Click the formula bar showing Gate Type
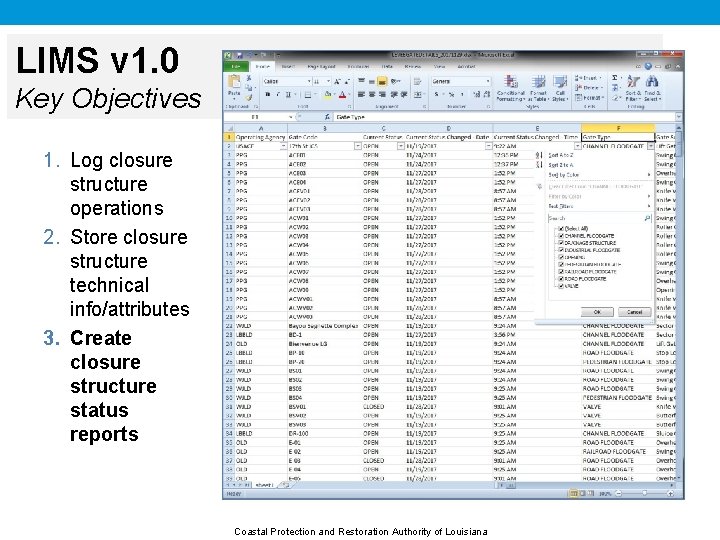This screenshot has height=540, width=720. [x=504, y=117]
